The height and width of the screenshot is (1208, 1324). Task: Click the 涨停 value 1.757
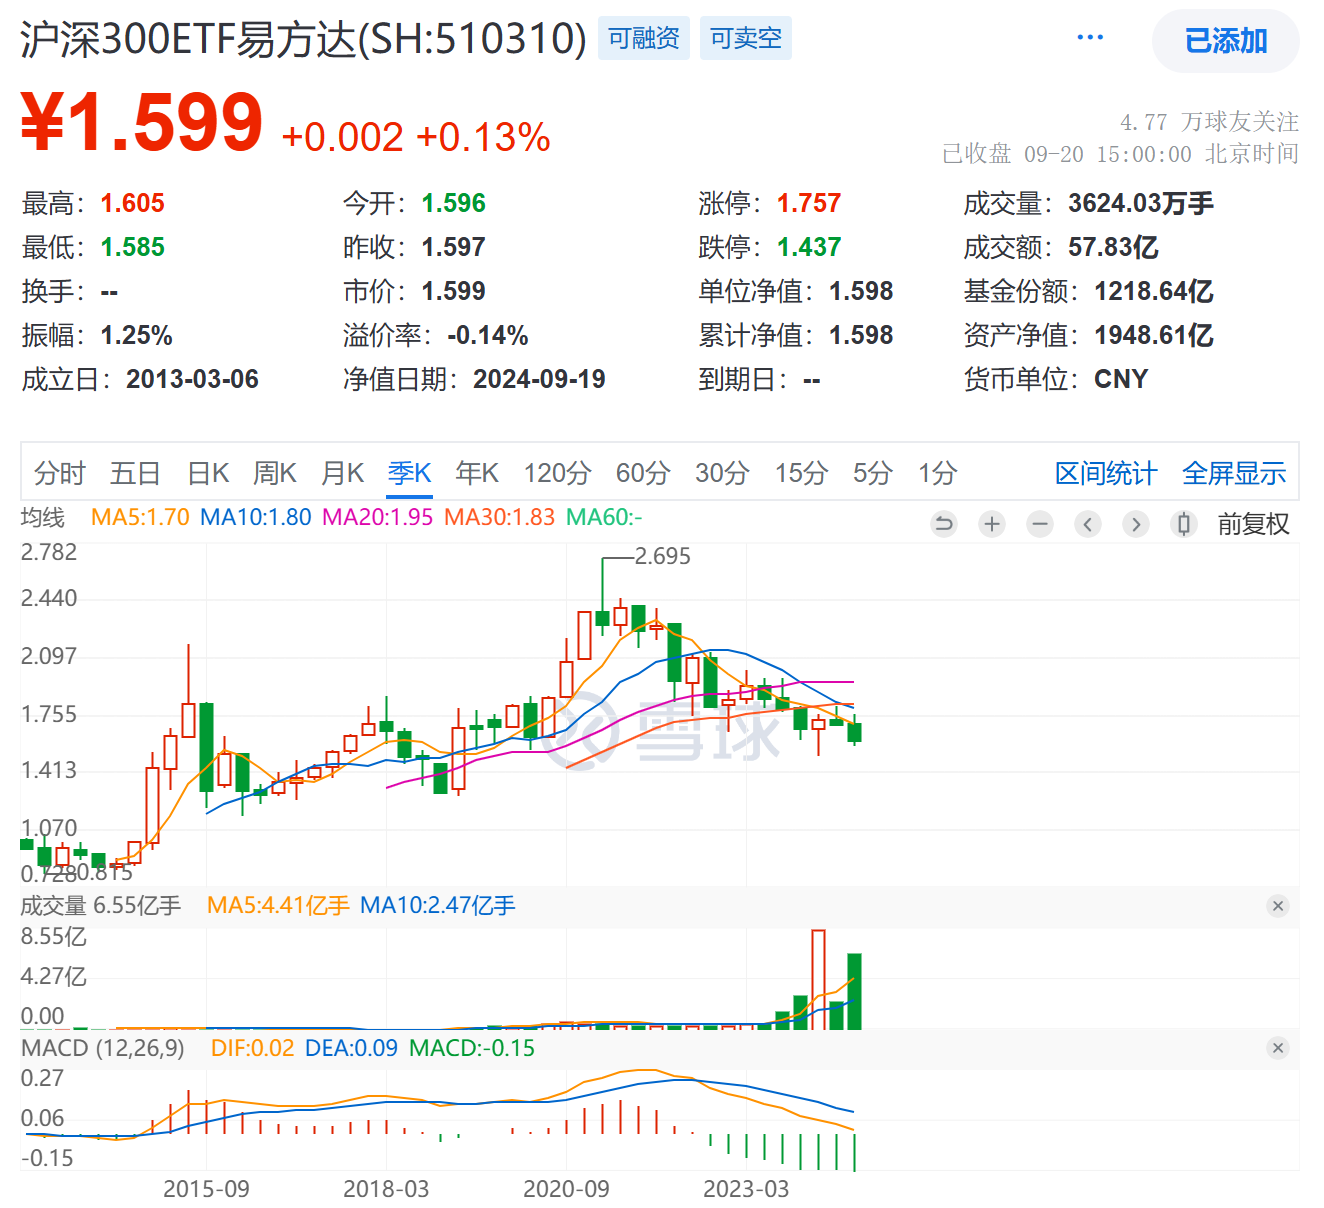(x=809, y=203)
